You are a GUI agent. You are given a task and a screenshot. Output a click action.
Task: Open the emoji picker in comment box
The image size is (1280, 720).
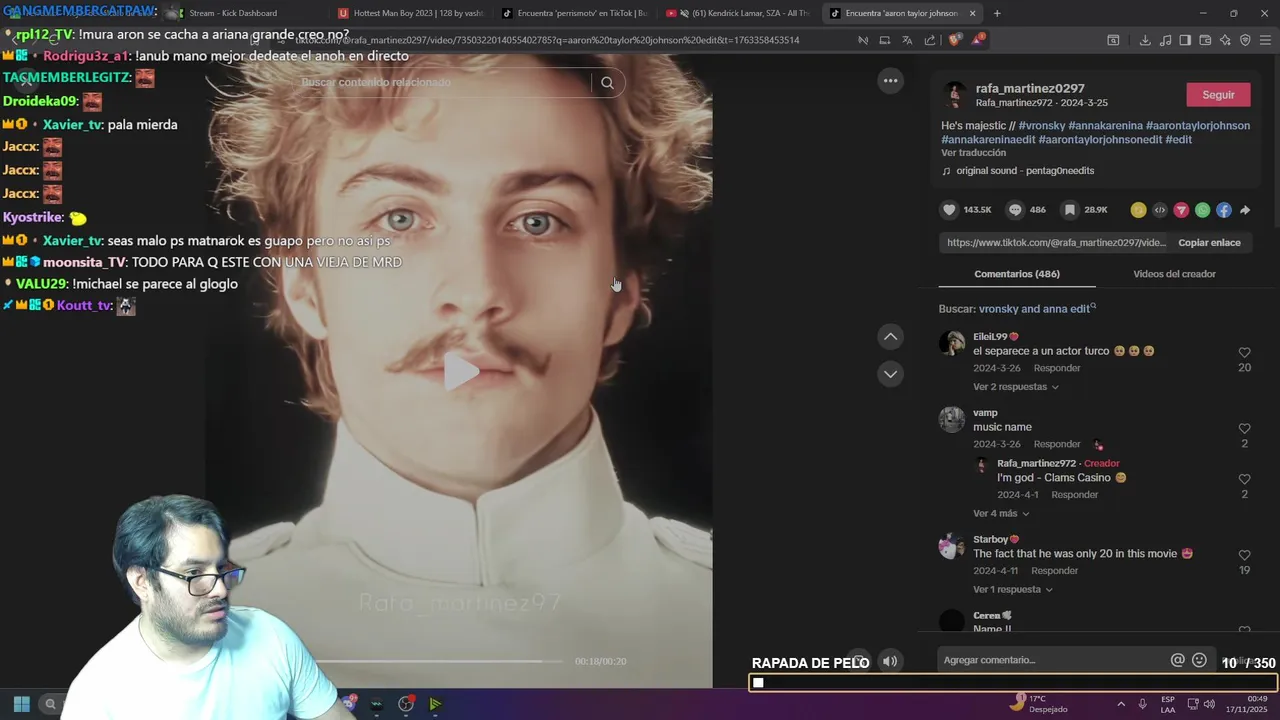tap(1199, 660)
